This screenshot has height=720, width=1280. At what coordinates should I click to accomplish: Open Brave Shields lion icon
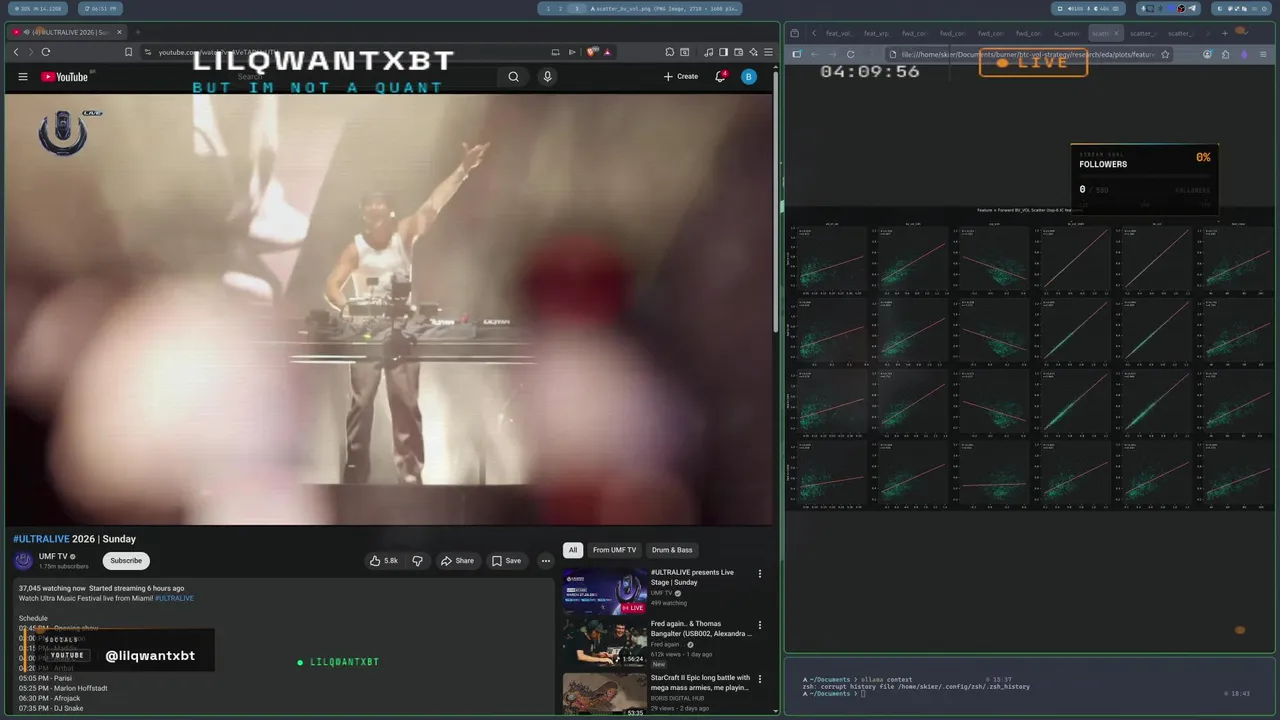[x=592, y=52]
